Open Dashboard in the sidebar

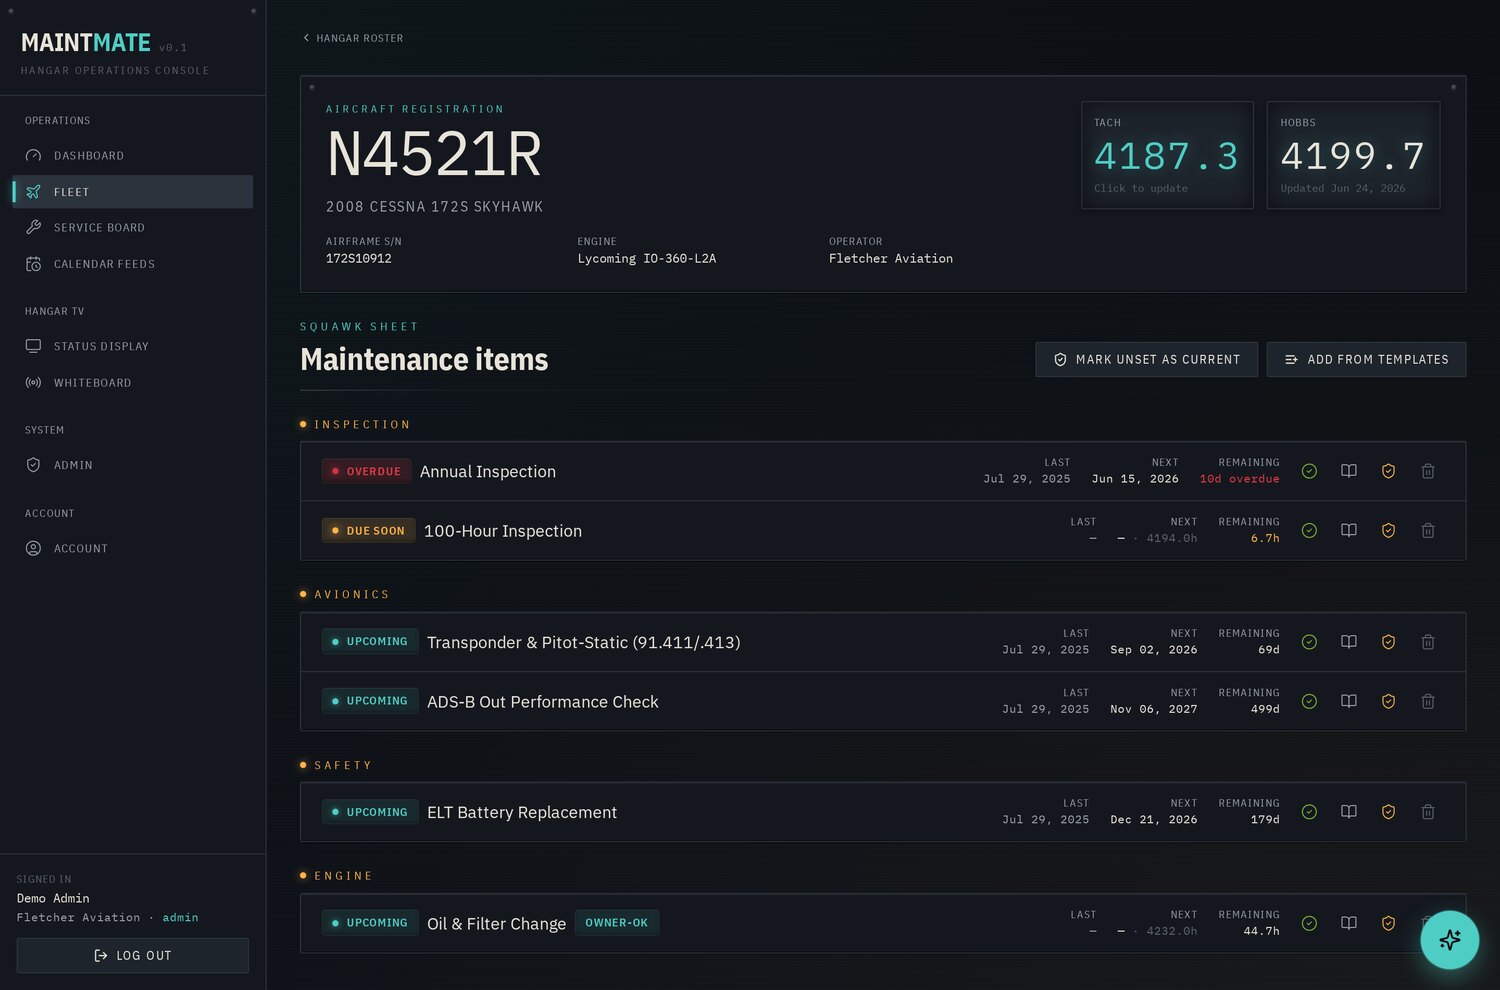[x=132, y=156]
